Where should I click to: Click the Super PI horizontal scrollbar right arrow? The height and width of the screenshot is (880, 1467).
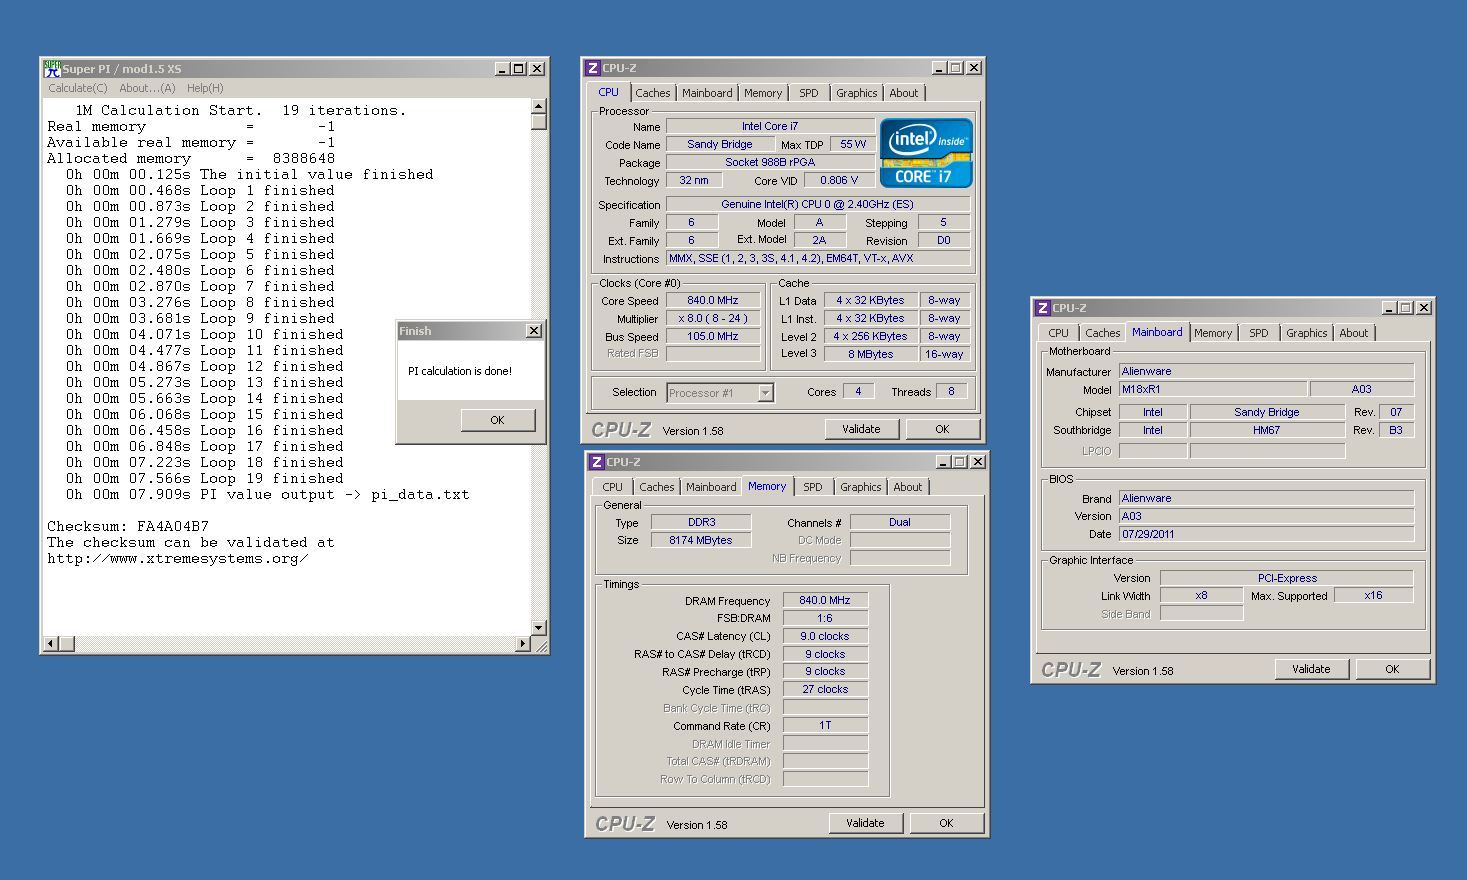[523, 643]
